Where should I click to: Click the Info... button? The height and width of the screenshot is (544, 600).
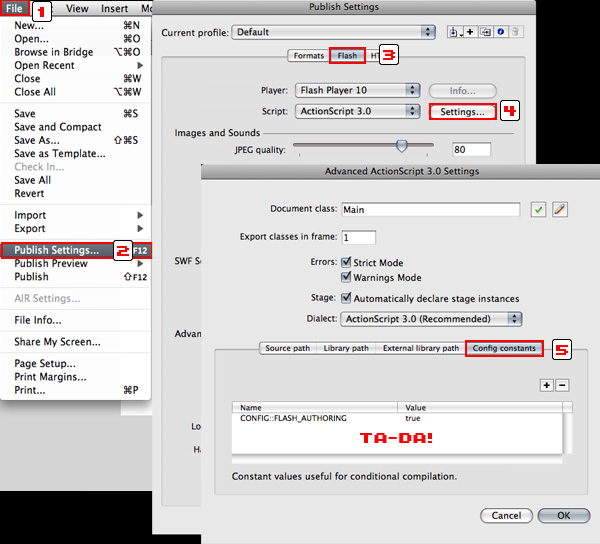462,91
